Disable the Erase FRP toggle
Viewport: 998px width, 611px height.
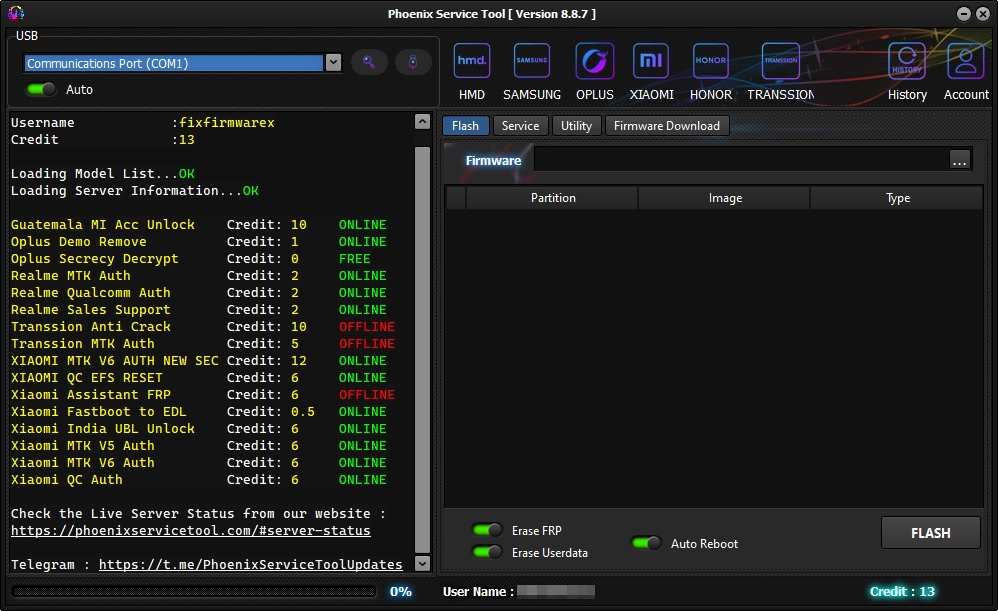[487, 531]
